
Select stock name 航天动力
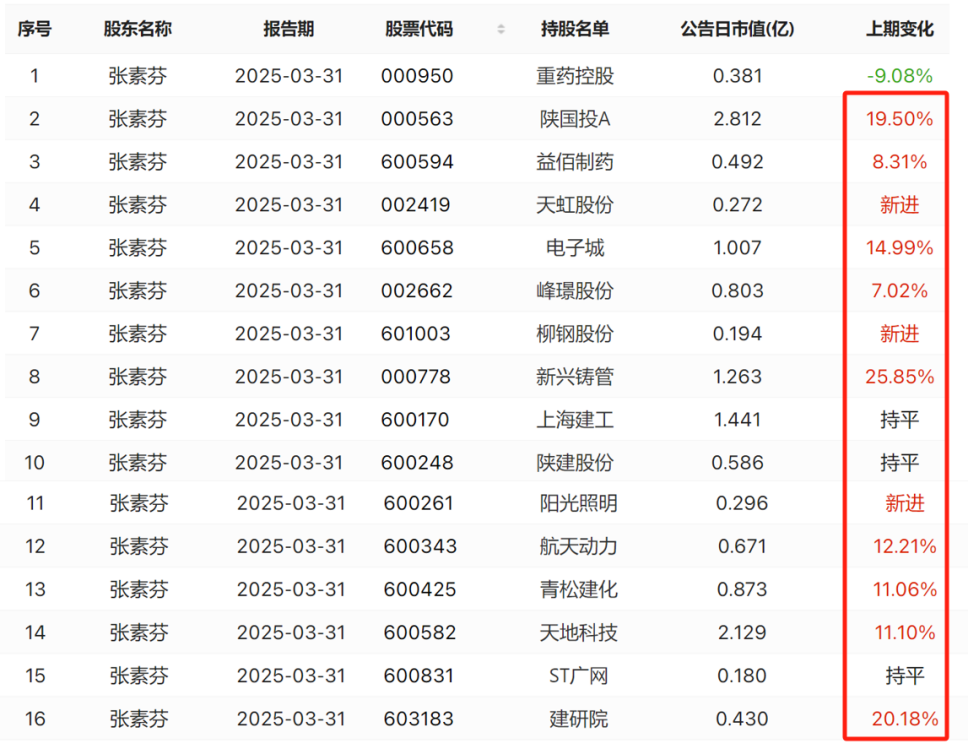point(578,546)
